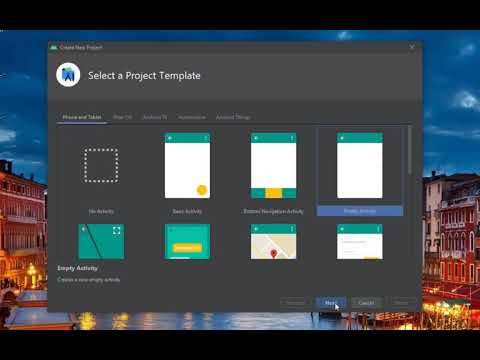Click the Basic Activity label
480x360 pixels.
(187, 211)
